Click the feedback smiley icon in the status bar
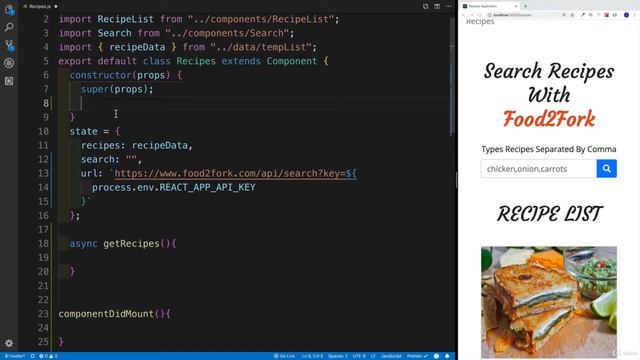Viewport: 640px width, 360px height. coord(436,356)
